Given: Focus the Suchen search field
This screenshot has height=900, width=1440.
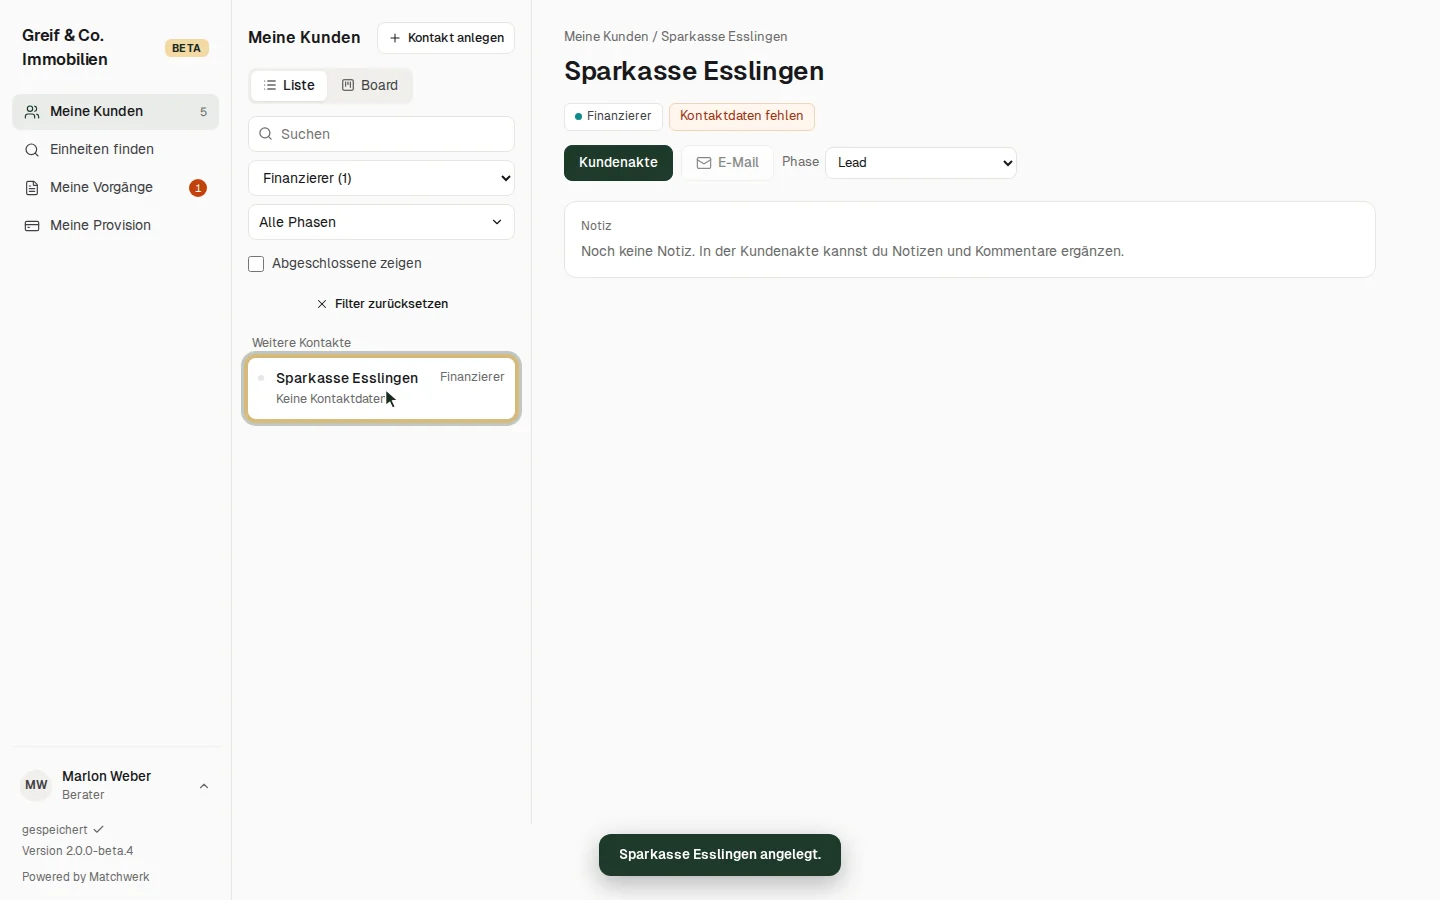Looking at the screenshot, I should coord(381,134).
